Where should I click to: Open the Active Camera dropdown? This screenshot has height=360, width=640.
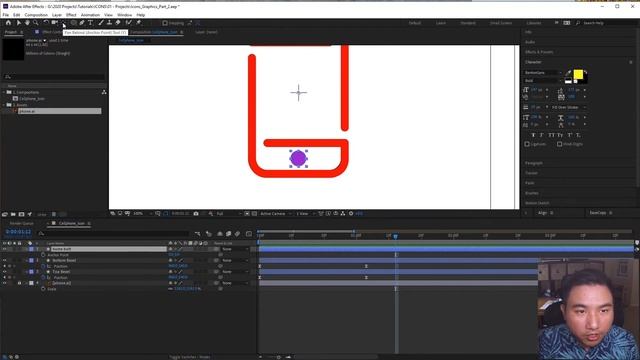click(276, 213)
